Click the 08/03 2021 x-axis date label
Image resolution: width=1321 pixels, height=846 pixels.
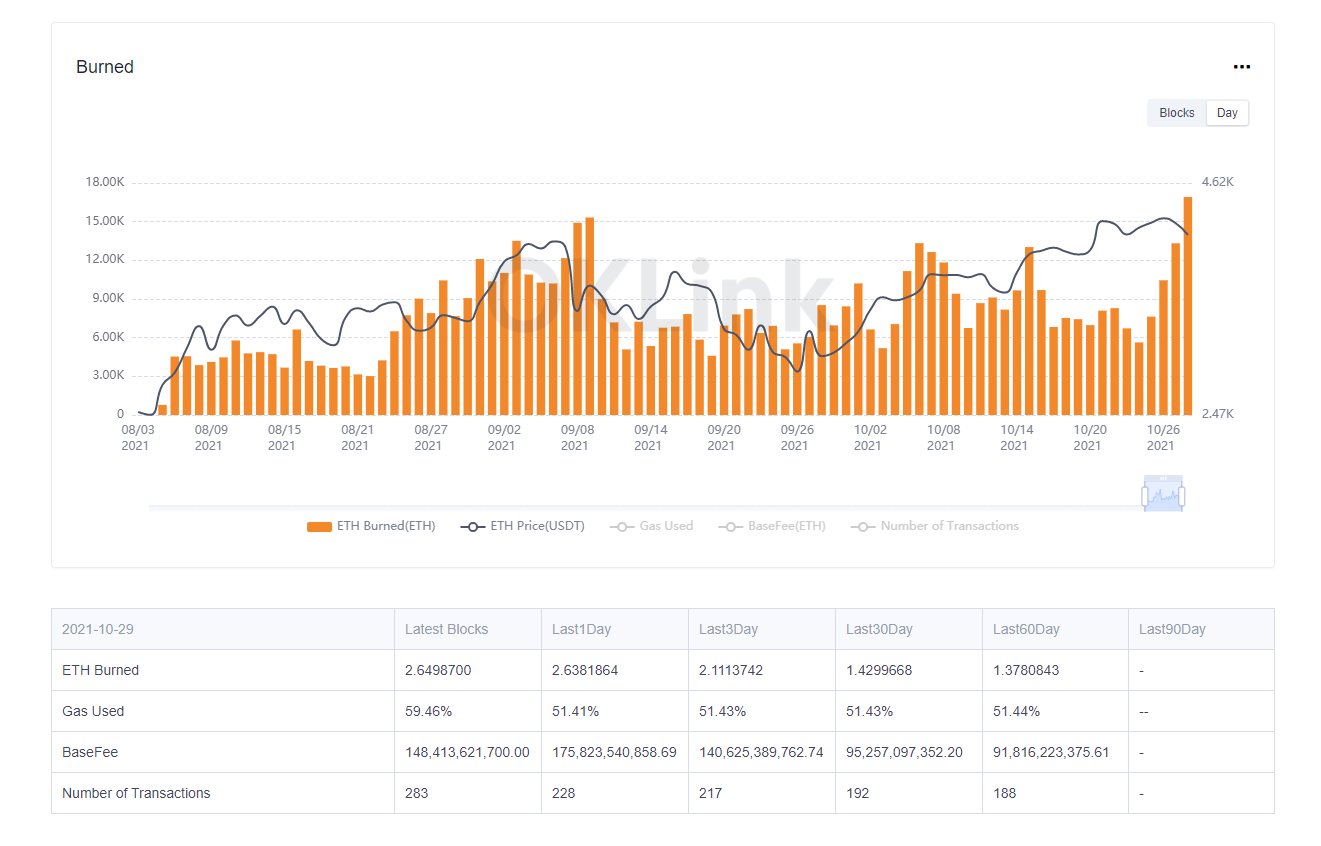click(137, 437)
